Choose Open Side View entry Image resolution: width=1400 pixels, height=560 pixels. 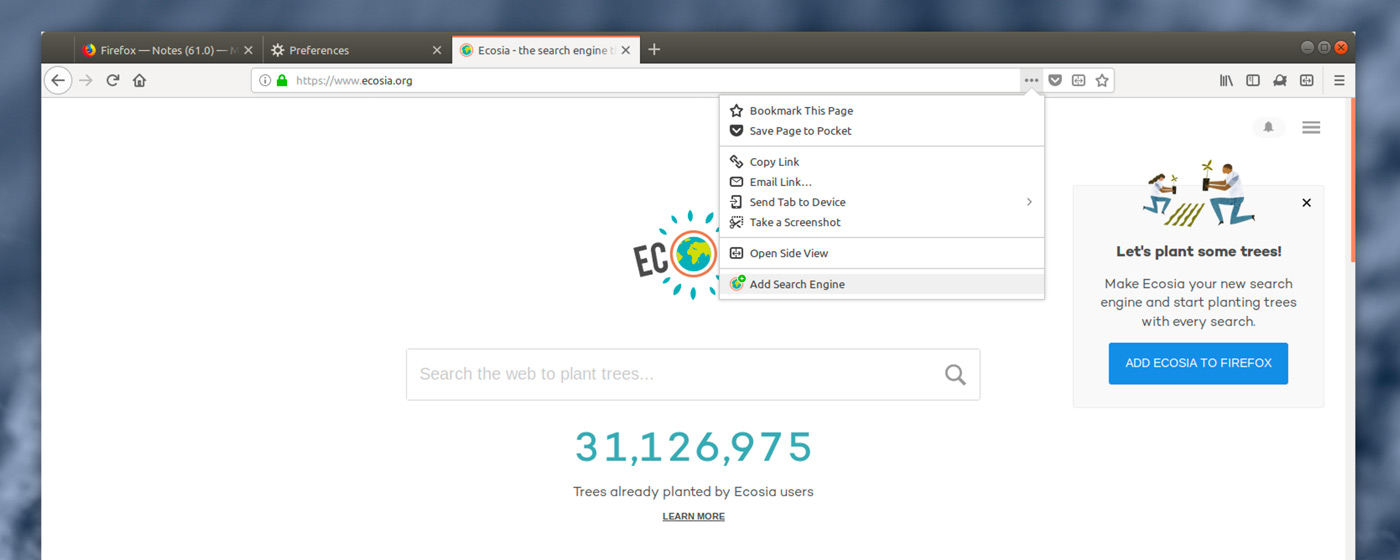pyautogui.click(x=882, y=253)
